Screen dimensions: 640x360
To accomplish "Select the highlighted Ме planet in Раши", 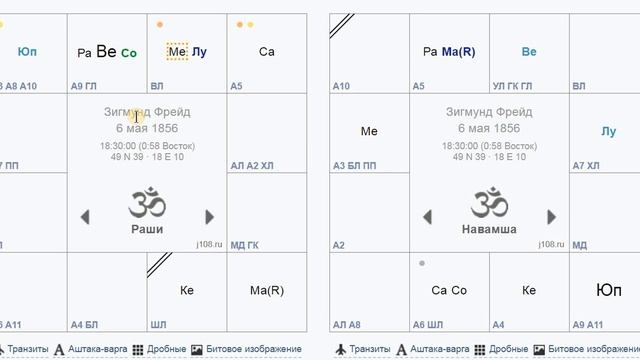I will pyautogui.click(x=177, y=51).
